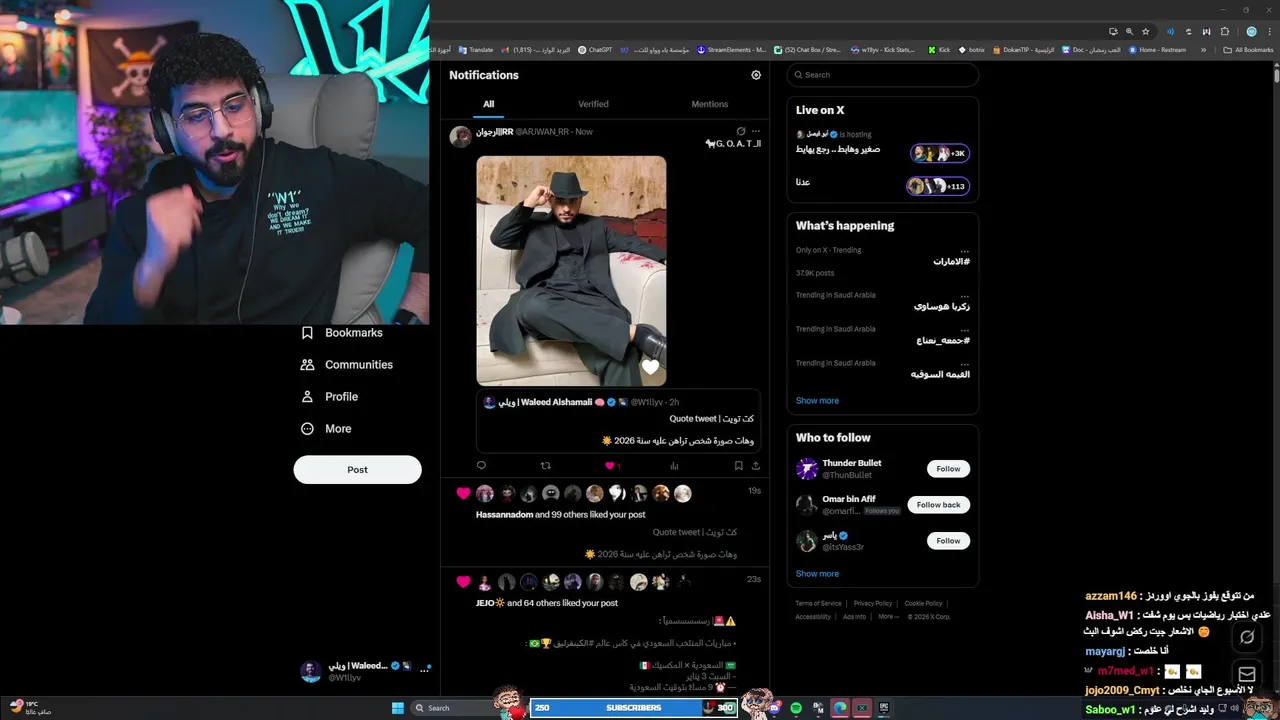Open the All Bookmarks folder
Image resolution: width=1280 pixels, height=720 pixels.
[x=1248, y=50]
